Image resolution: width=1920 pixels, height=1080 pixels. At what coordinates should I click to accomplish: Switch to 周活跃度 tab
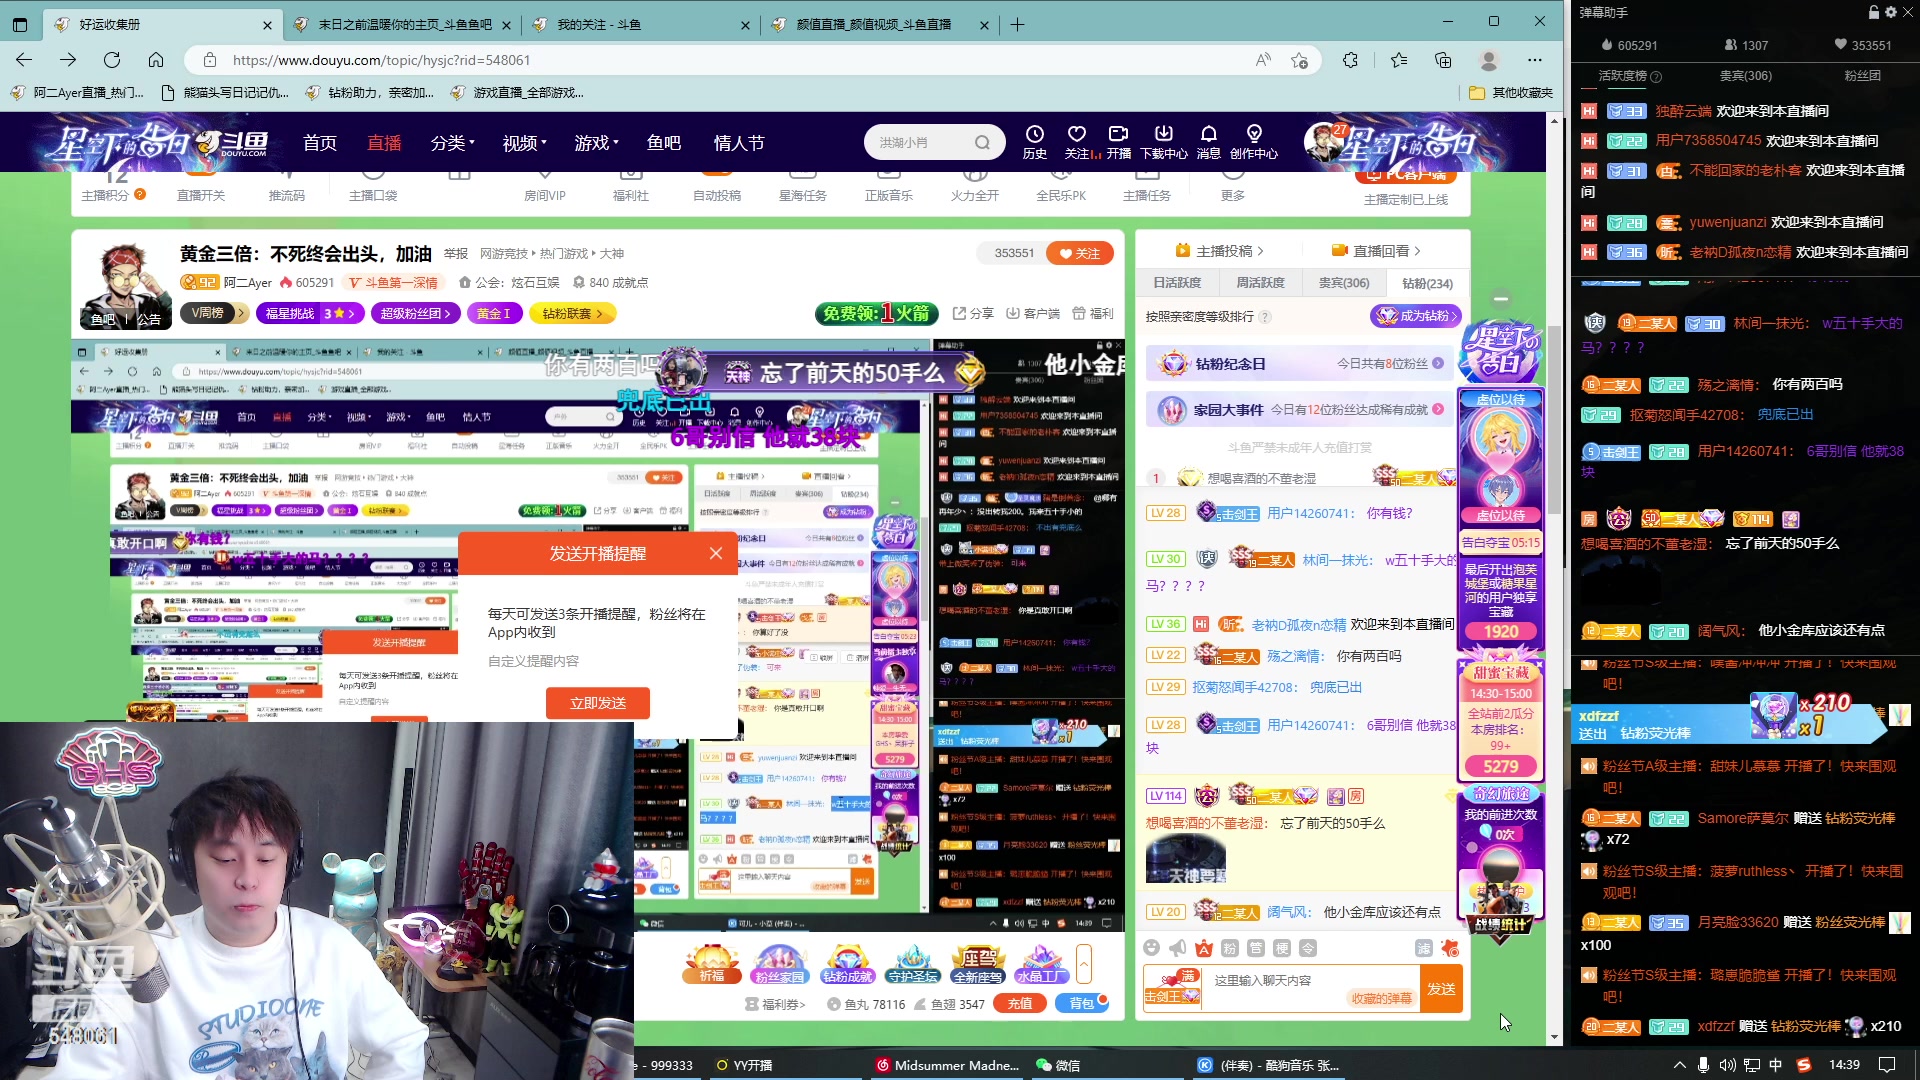click(1260, 283)
